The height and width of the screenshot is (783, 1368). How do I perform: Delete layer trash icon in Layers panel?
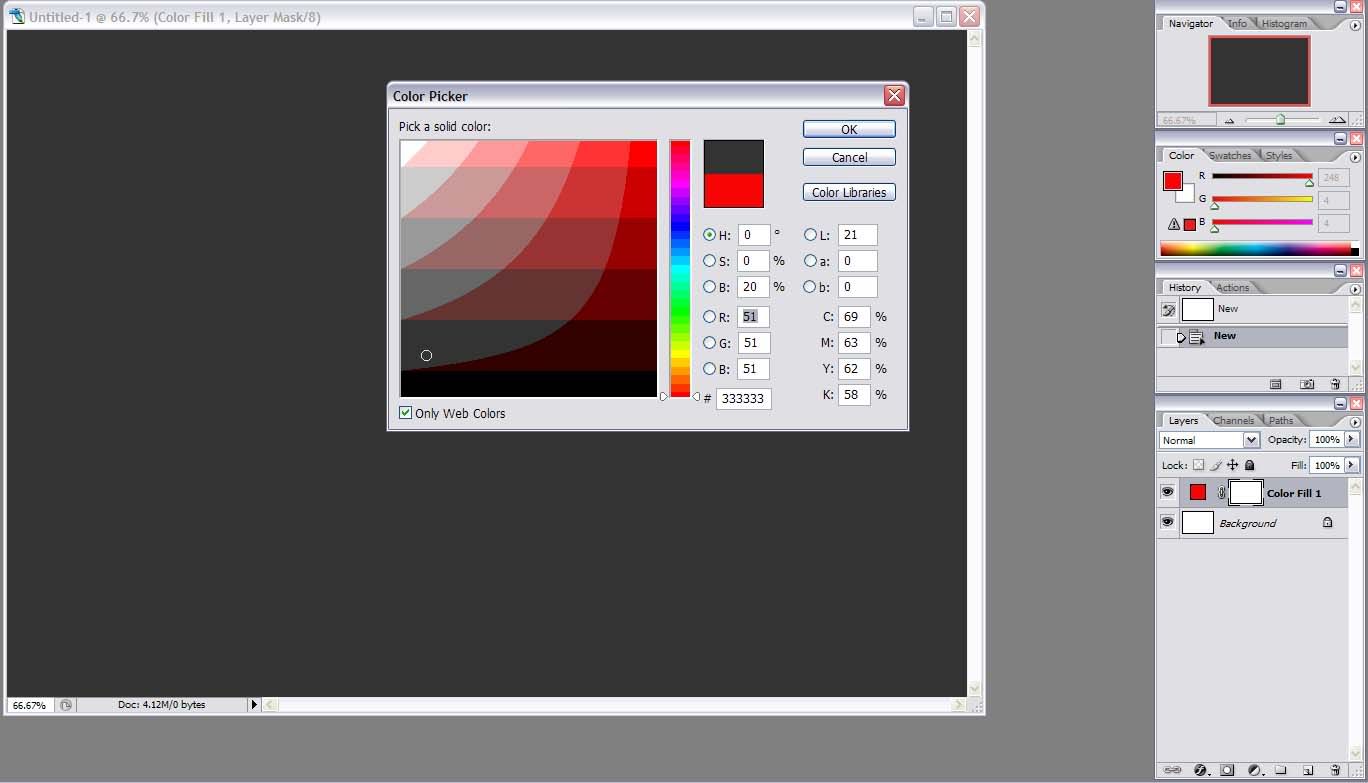coord(1334,770)
